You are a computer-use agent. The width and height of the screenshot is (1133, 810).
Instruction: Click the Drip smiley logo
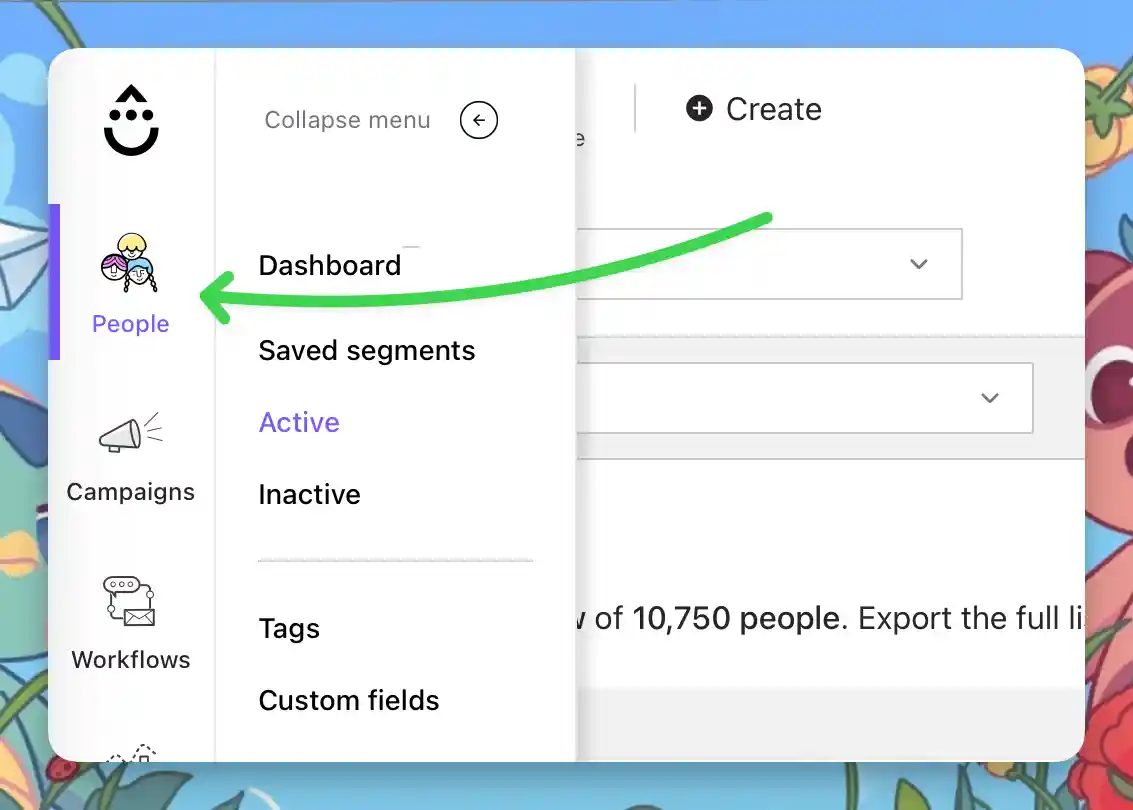[x=131, y=119]
